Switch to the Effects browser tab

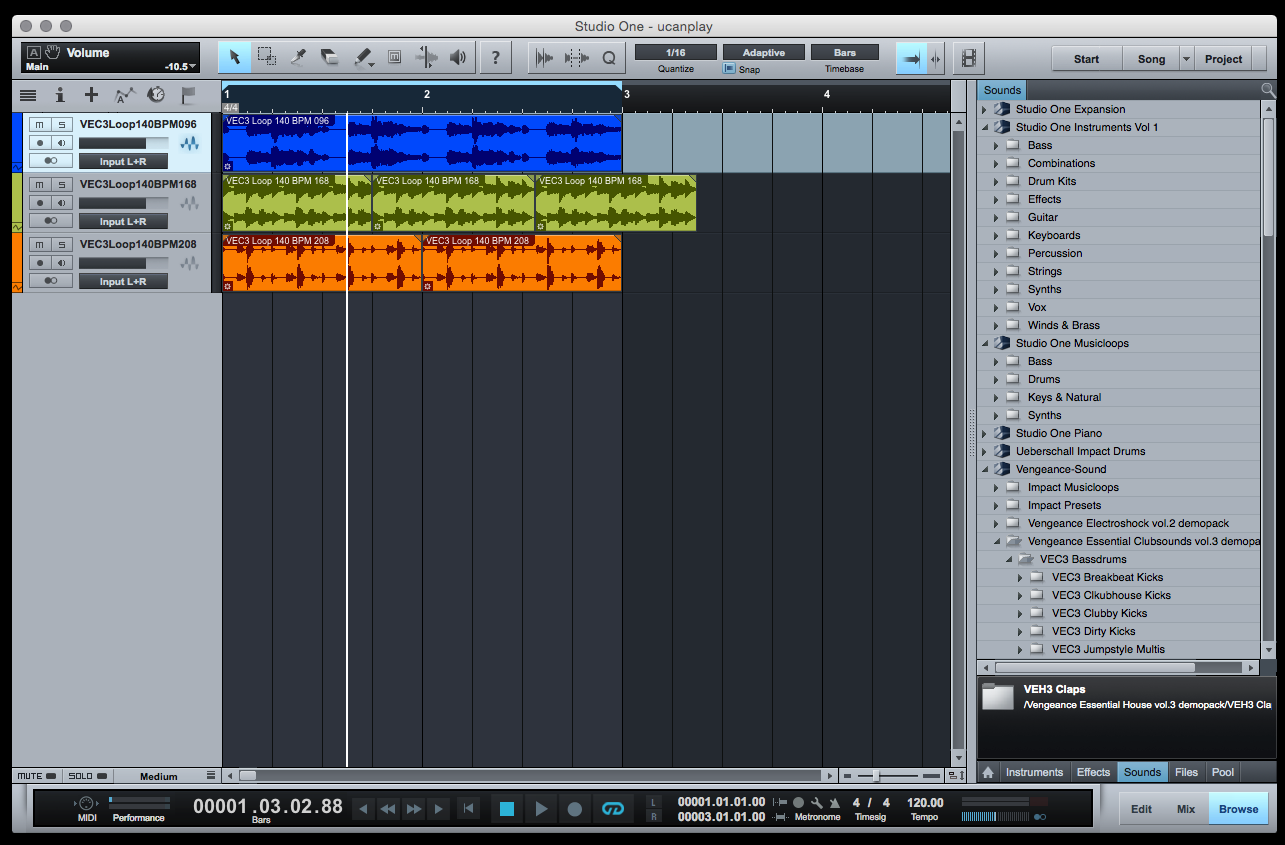tap(1093, 772)
